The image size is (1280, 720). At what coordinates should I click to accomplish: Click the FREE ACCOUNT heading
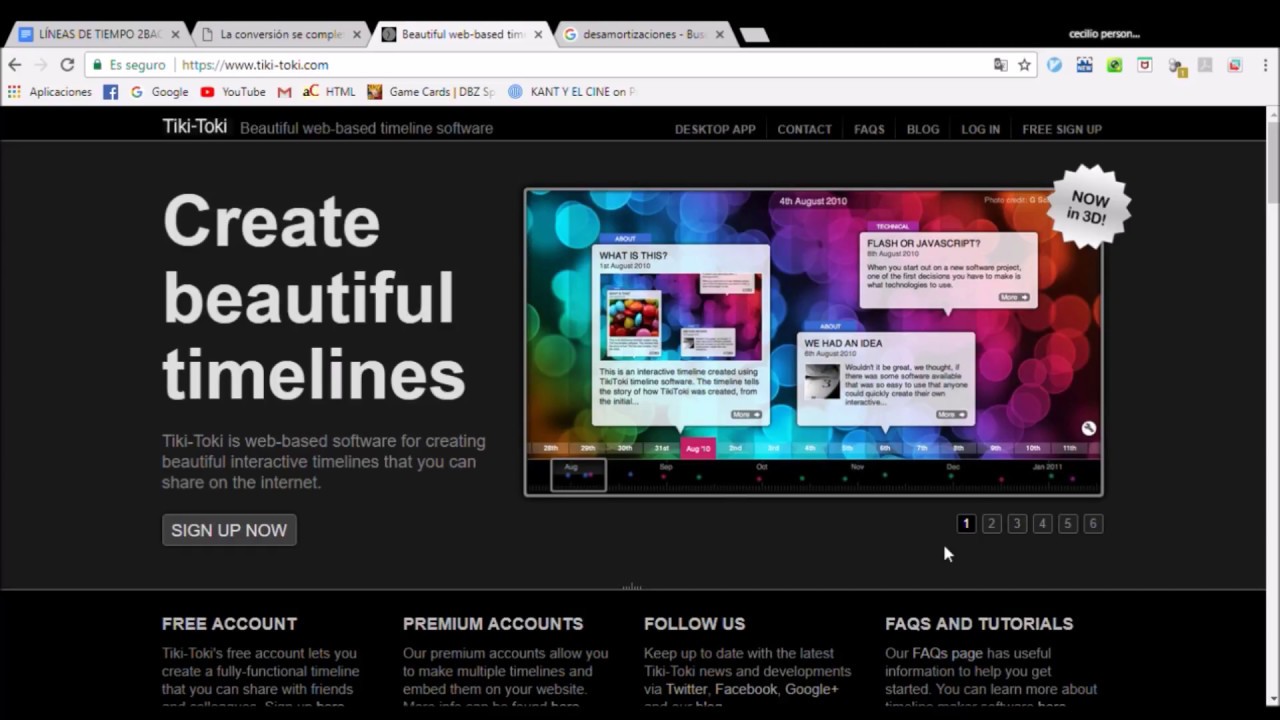(x=229, y=624)
